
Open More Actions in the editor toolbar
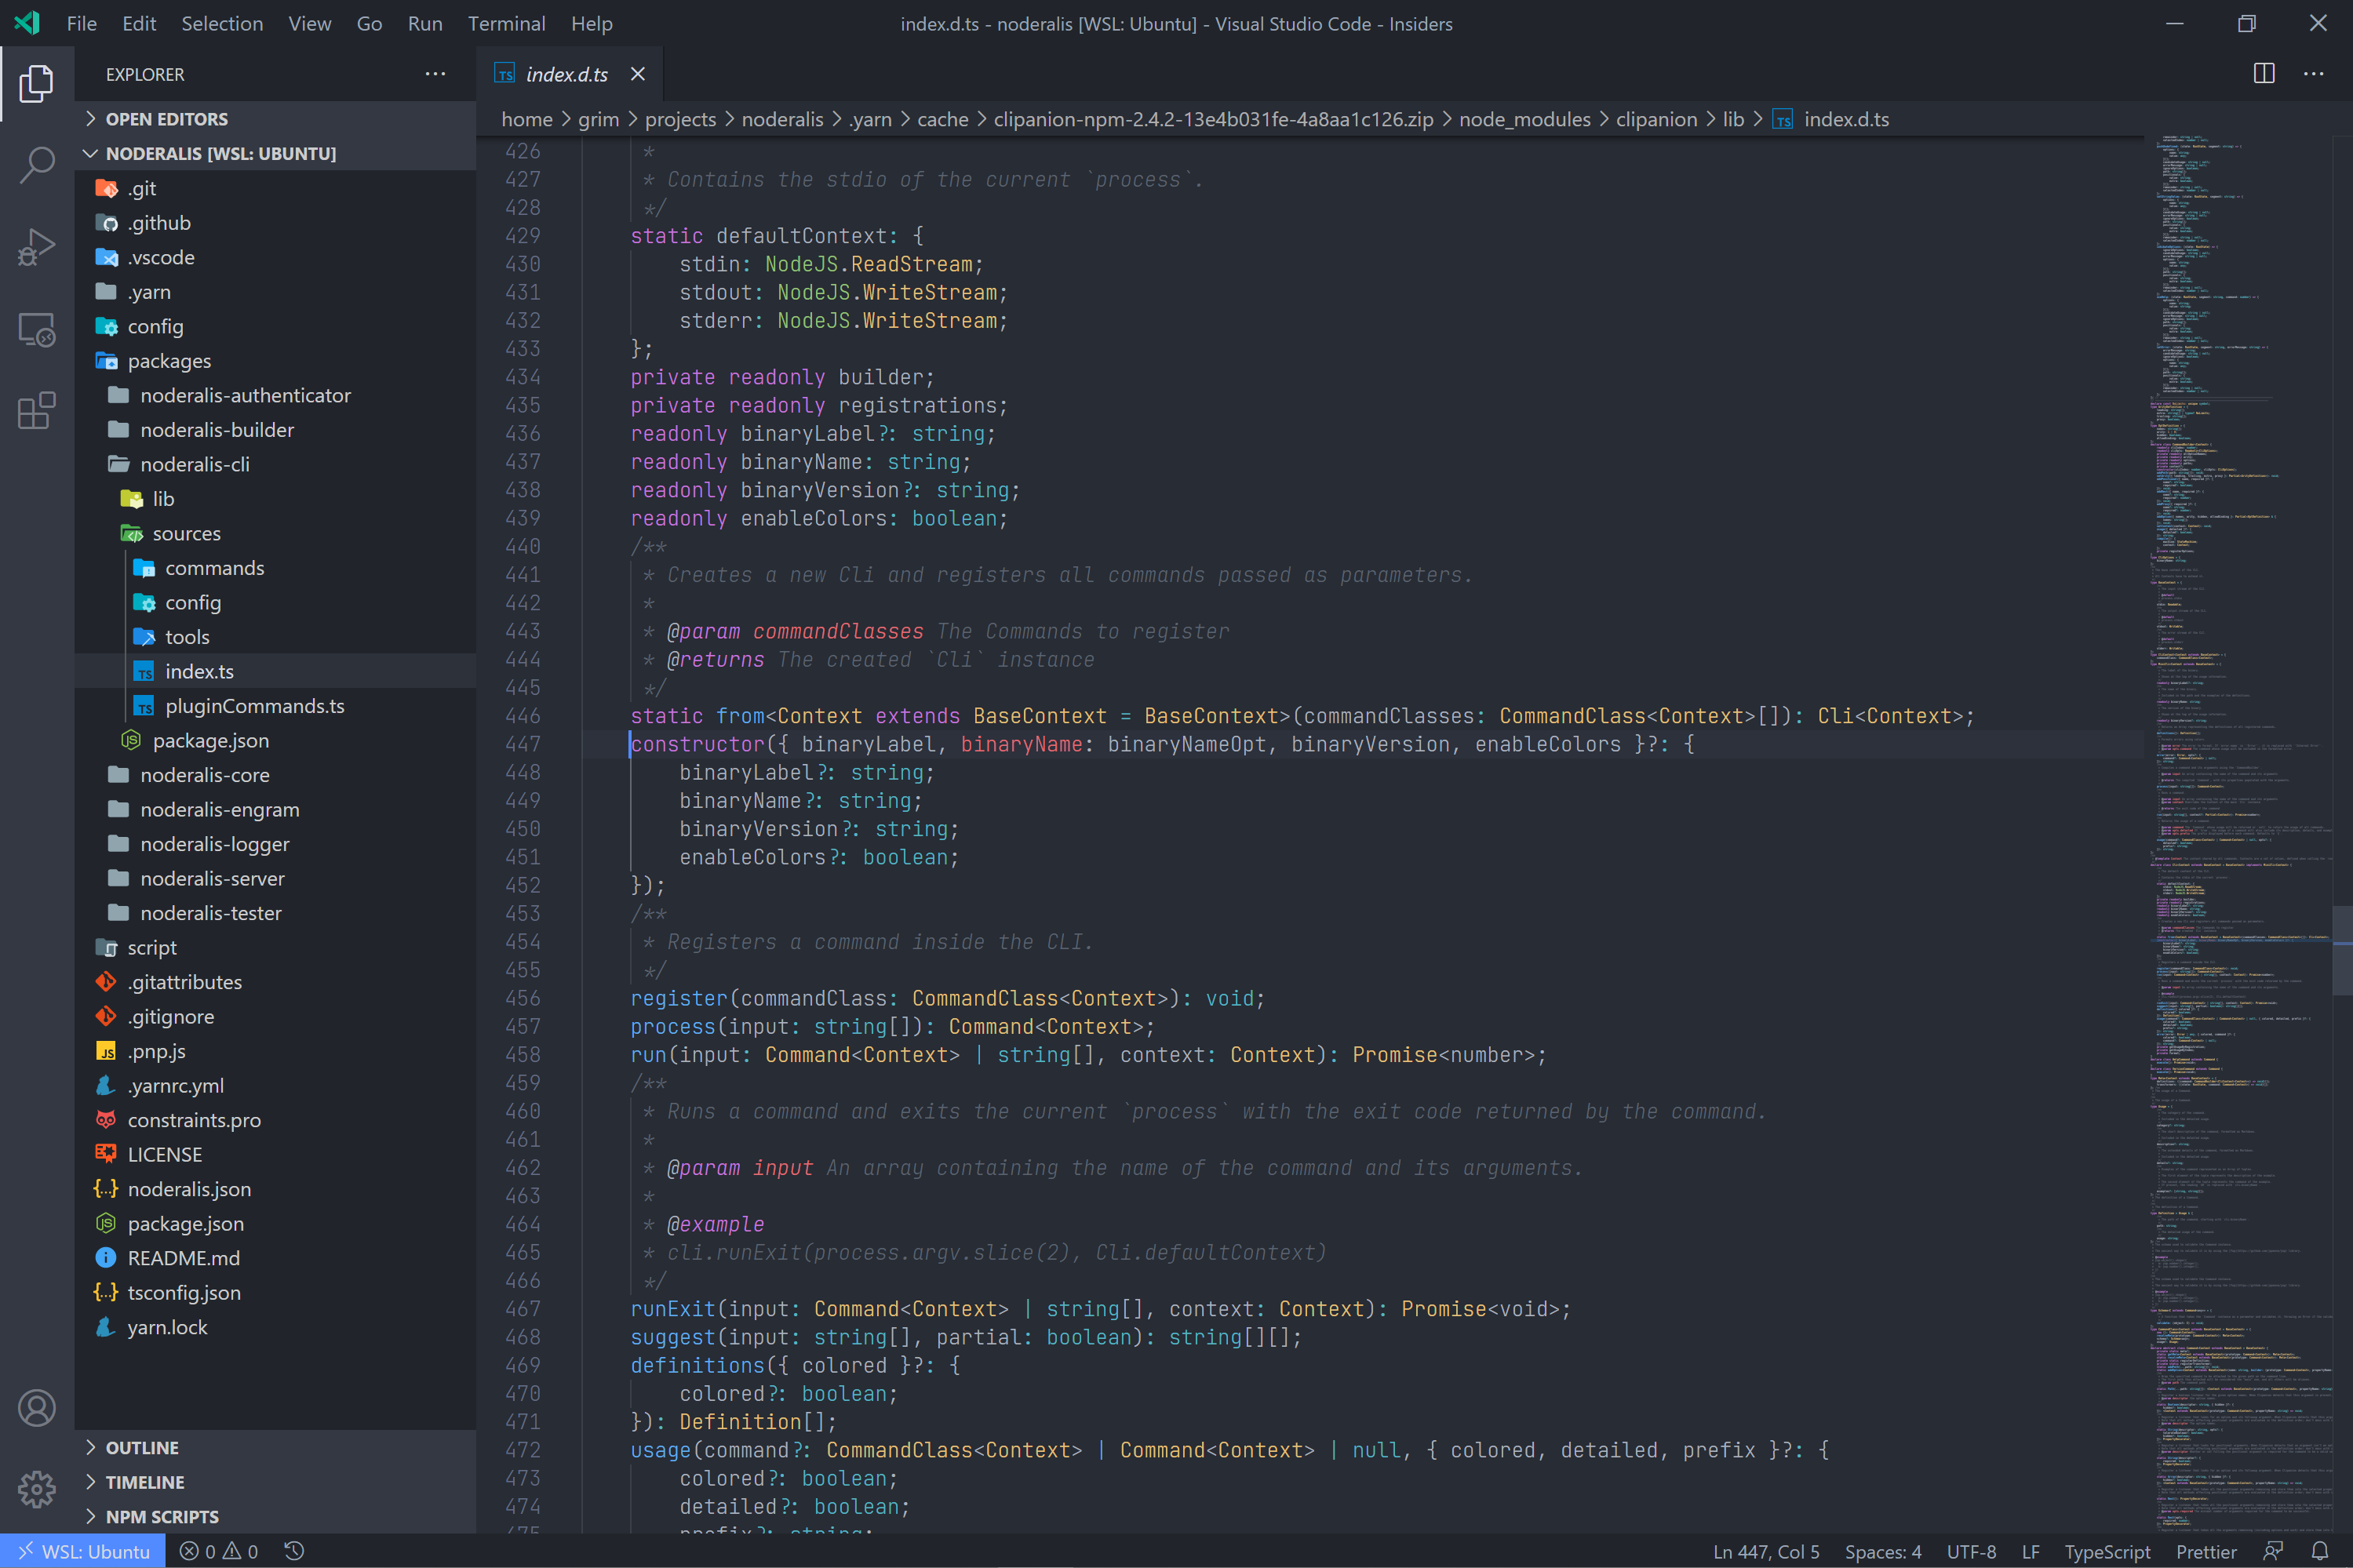click(2315, 73)
